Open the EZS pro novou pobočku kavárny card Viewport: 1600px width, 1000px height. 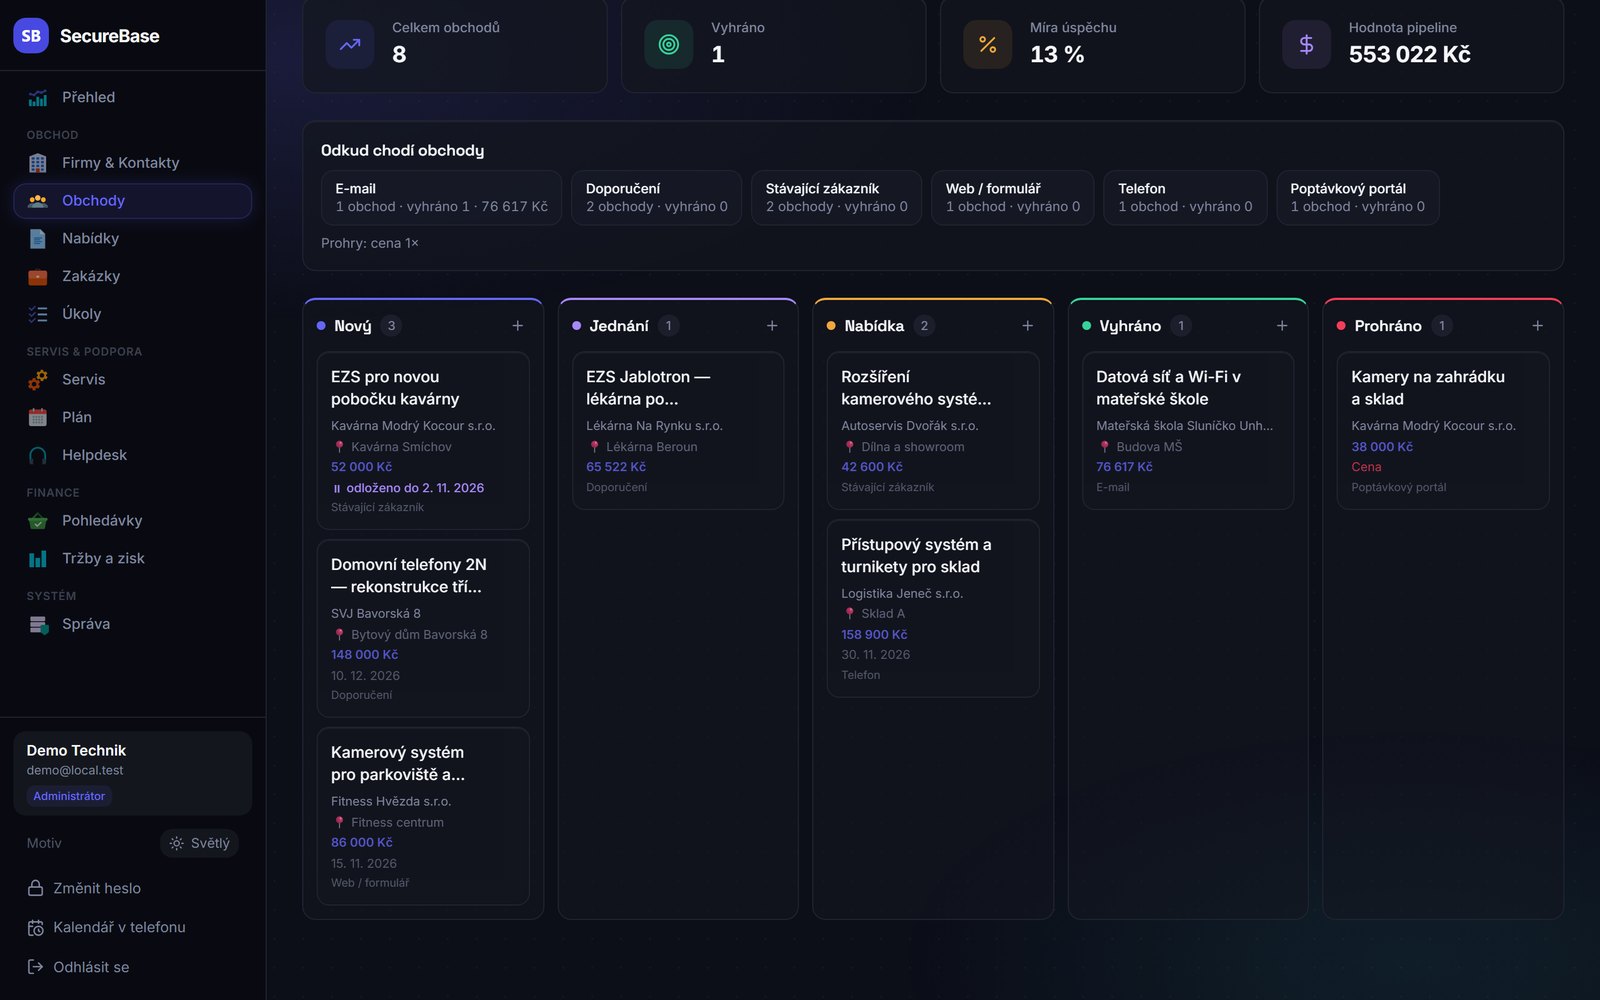[423, 441]
